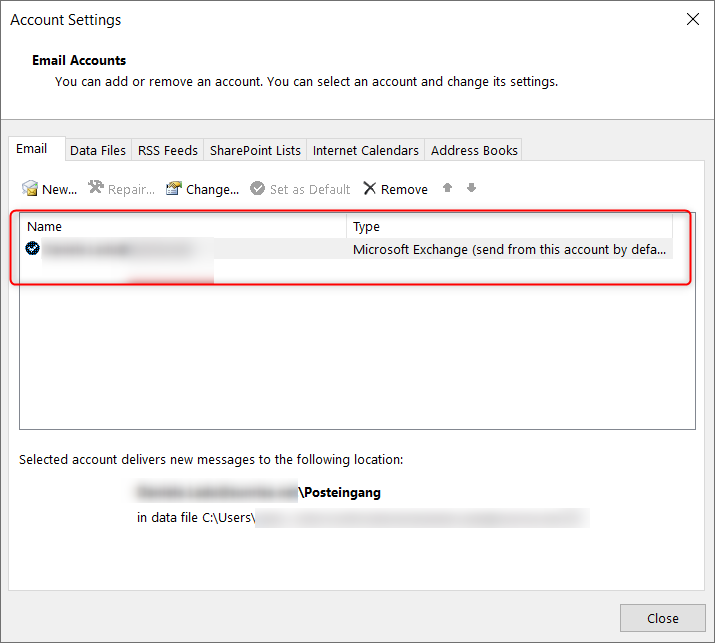Click the Set as Default checkmark icon

(258, 188)
